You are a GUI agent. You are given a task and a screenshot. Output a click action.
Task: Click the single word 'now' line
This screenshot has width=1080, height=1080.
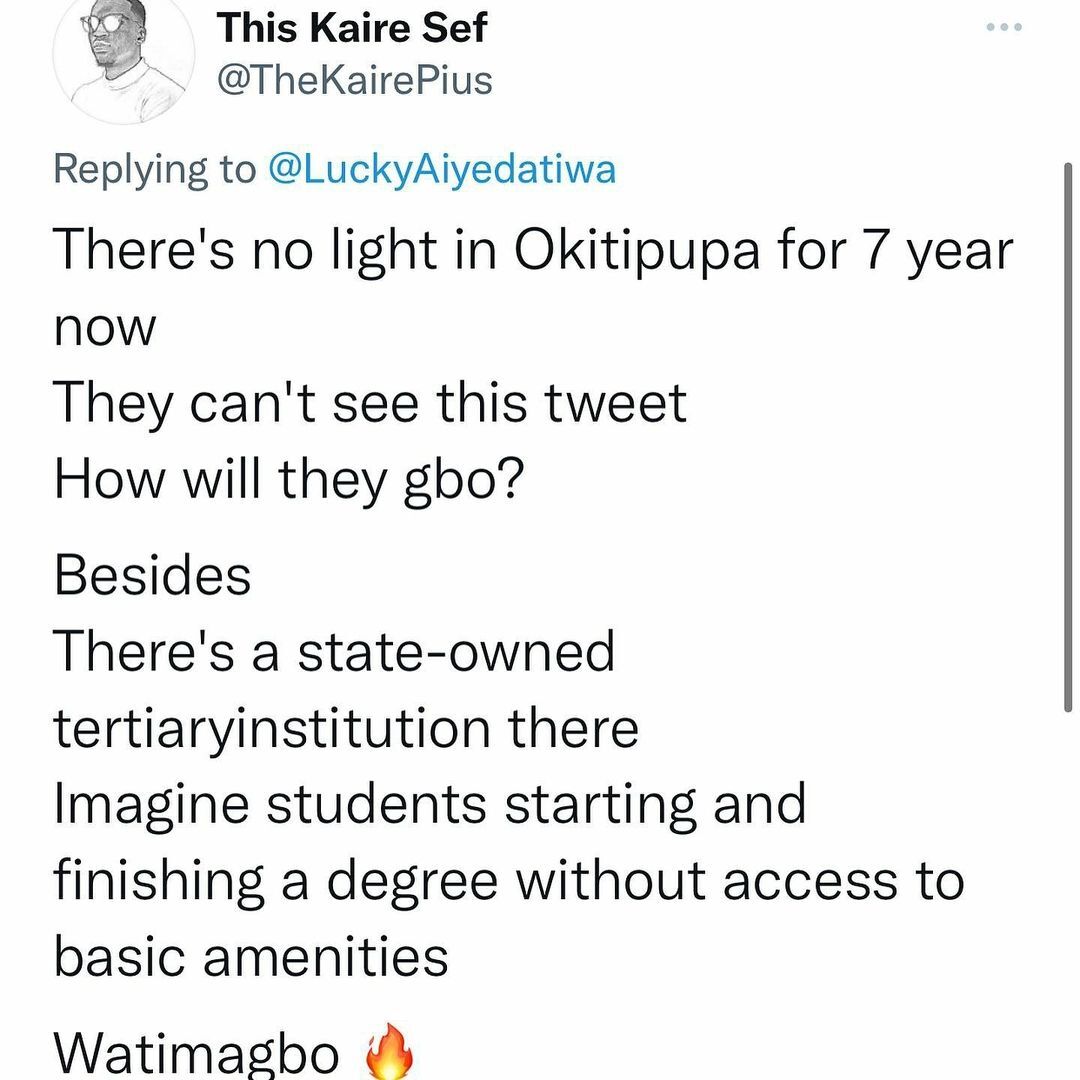coord(104,327)
